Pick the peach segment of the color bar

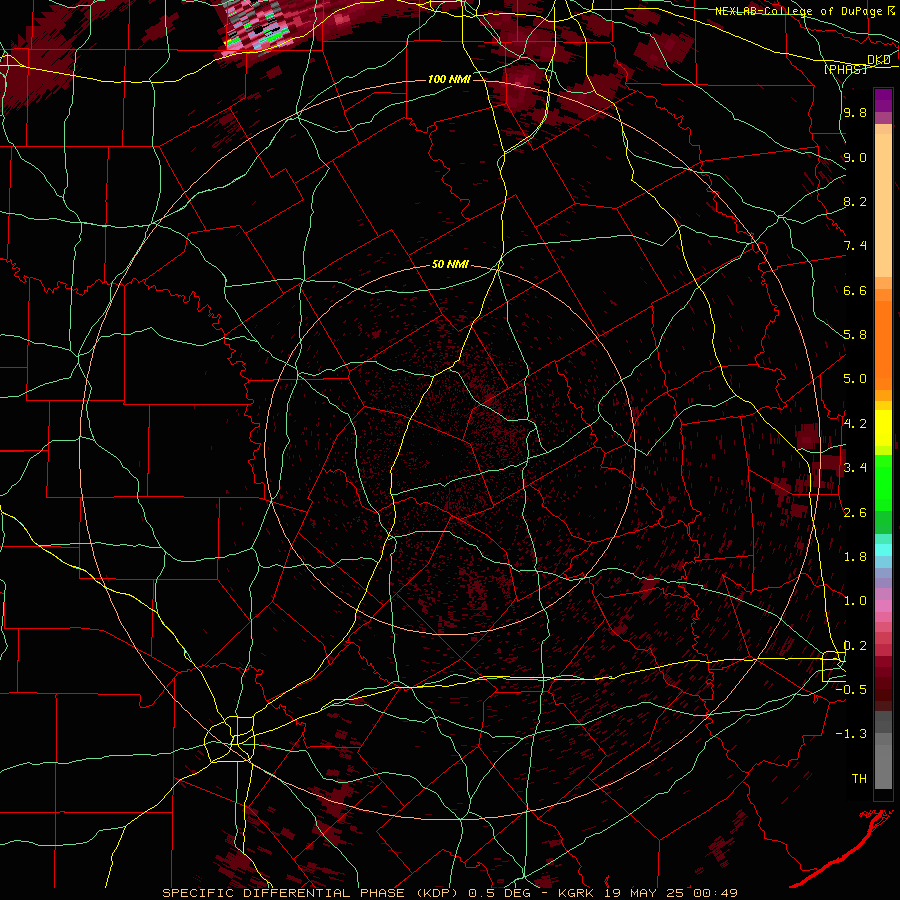click(883, 201)
